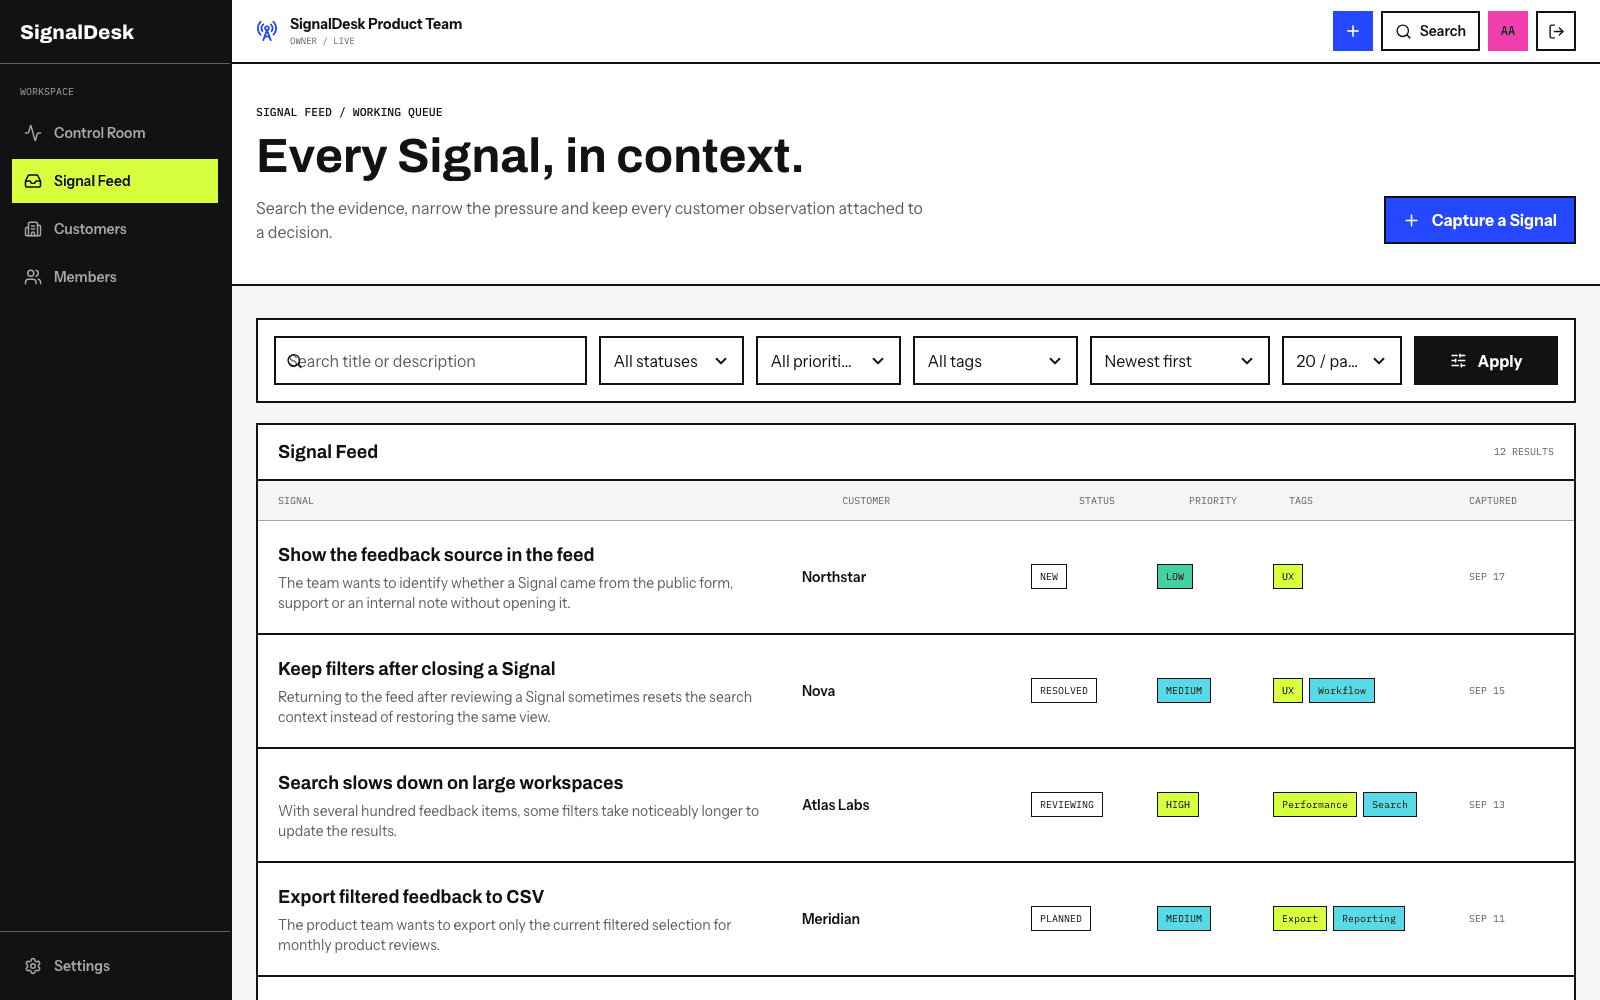Go to Control Room in sidebar
The width and height of the screenshot is (1600, 1000).
(x=115, y=133)
